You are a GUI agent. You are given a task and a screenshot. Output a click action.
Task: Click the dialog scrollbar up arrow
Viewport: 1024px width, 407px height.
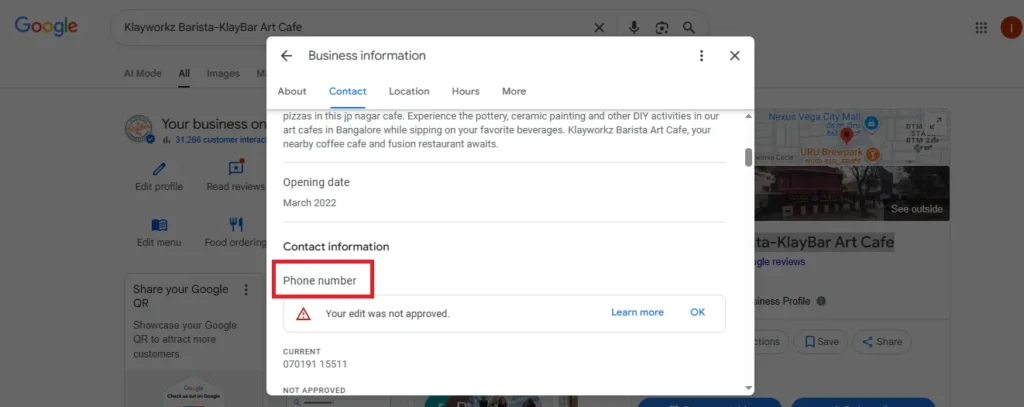(x=748, y=116)
